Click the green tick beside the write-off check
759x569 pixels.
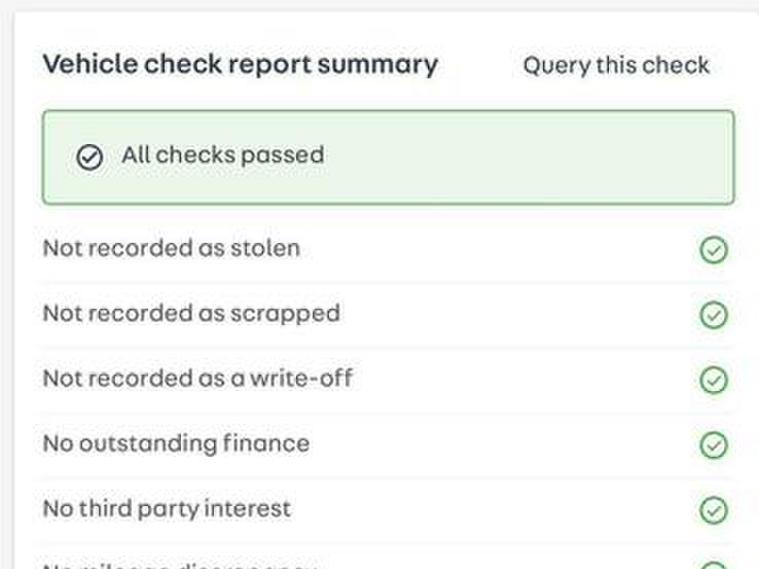coord(713,380)
